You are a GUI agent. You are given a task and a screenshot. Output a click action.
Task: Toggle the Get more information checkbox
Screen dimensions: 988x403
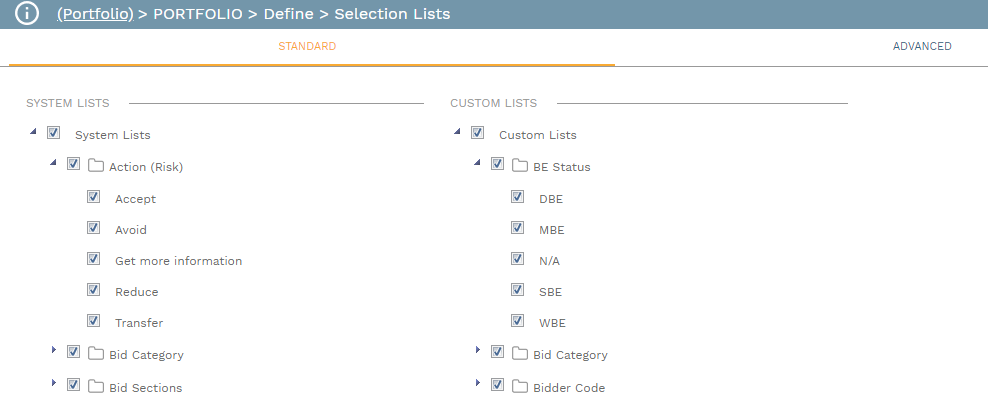[x=94, y=260]
